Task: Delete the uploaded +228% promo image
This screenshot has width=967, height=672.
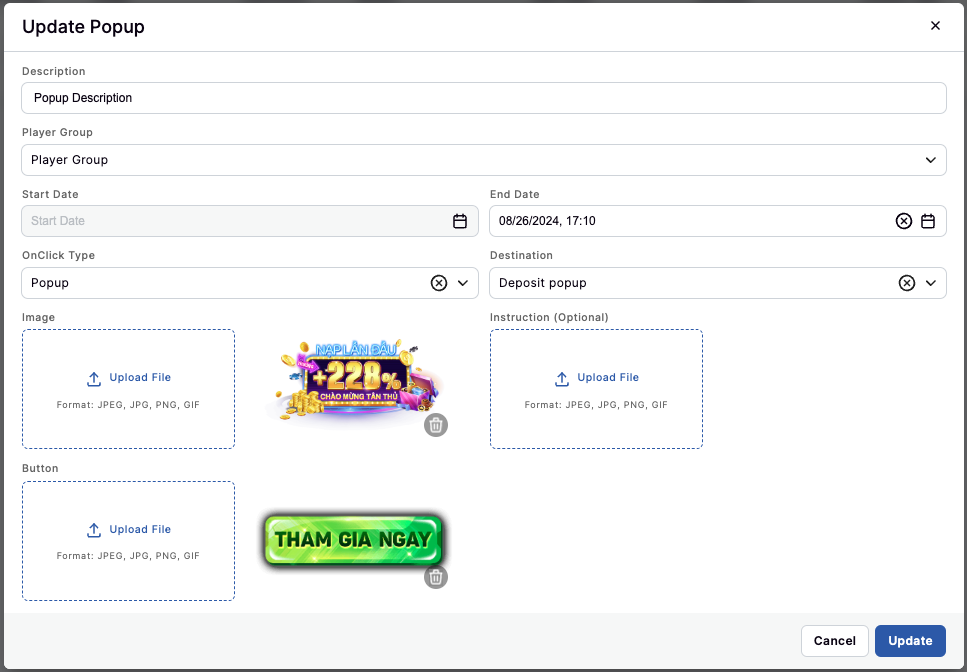Action: [435, 424]
